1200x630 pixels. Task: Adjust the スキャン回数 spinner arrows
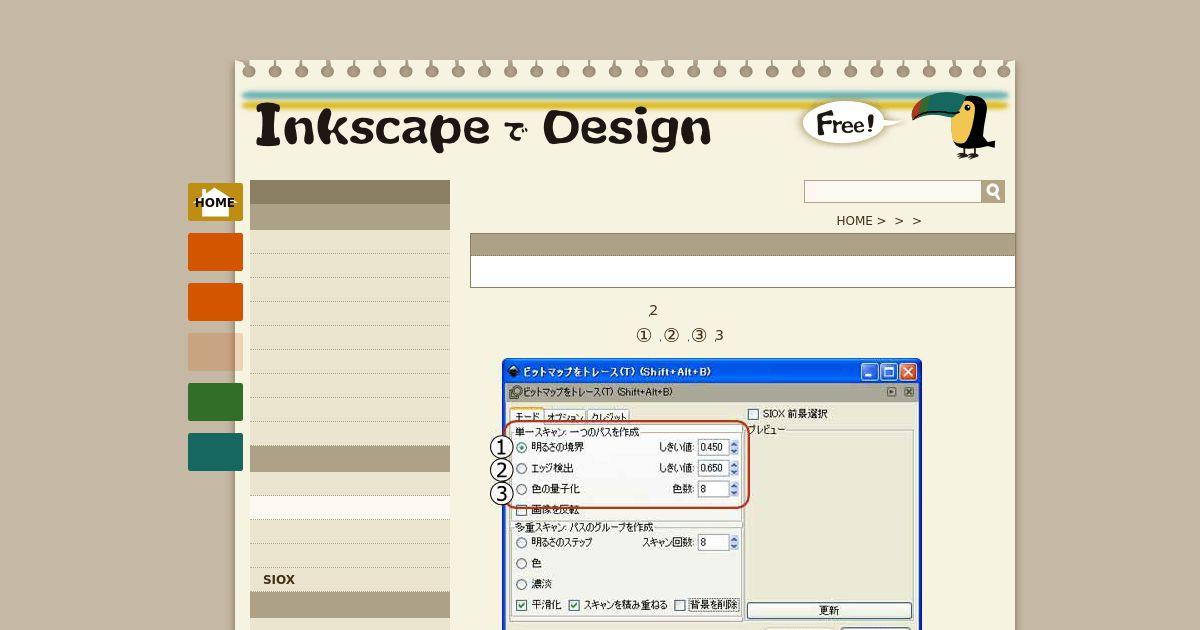pyautogui.click(x=734, y=542)
